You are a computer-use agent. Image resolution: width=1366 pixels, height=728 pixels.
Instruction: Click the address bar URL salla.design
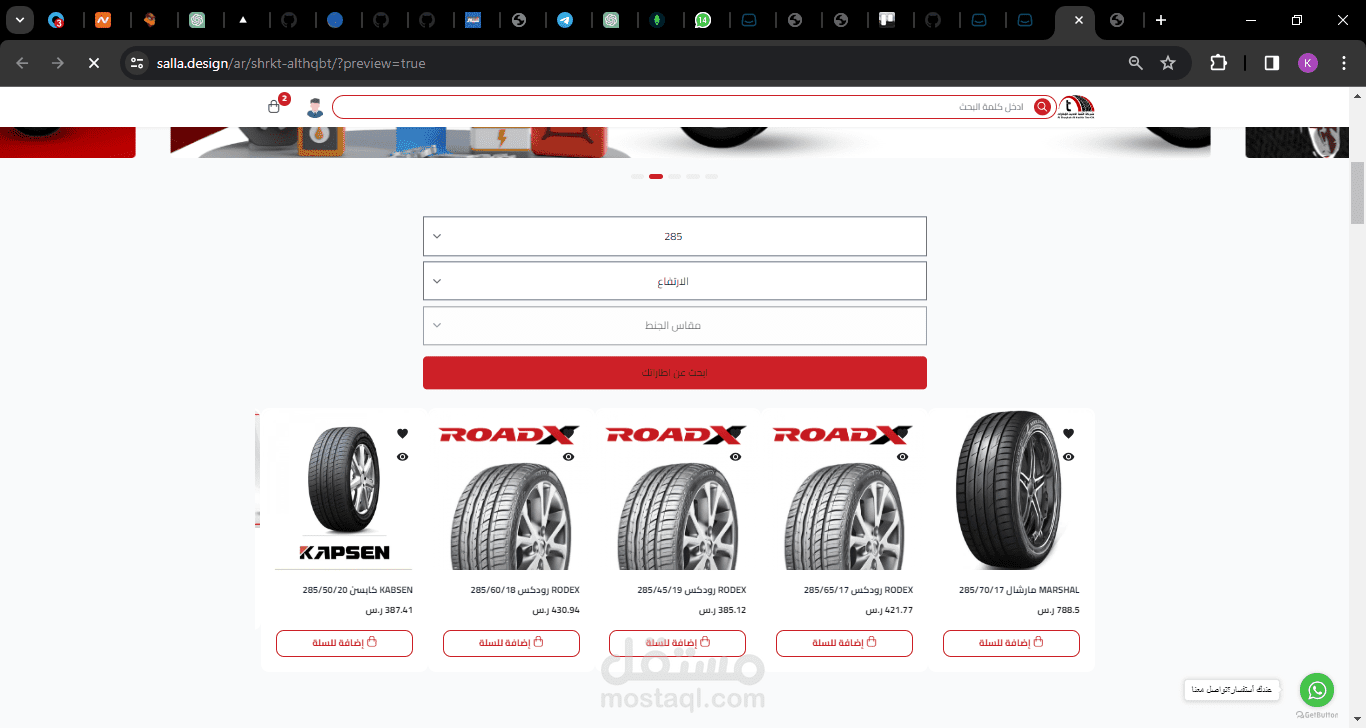tap(291, 63)
